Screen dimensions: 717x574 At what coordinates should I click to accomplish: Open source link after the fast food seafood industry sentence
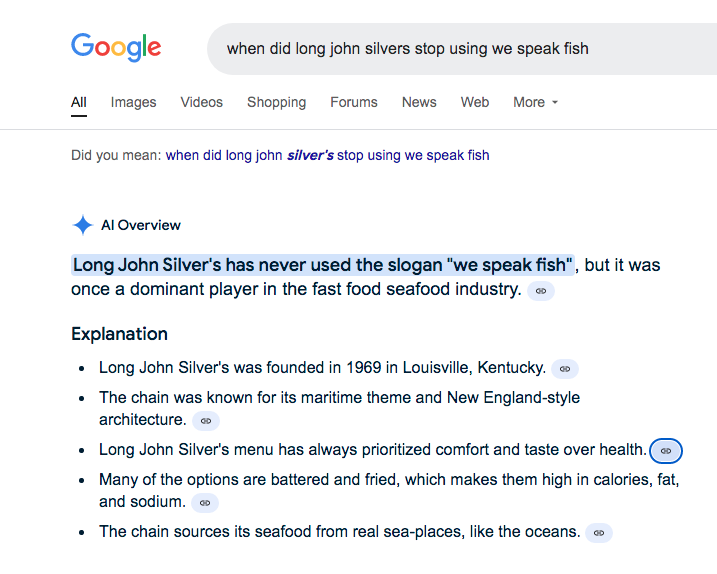[541, 291]
